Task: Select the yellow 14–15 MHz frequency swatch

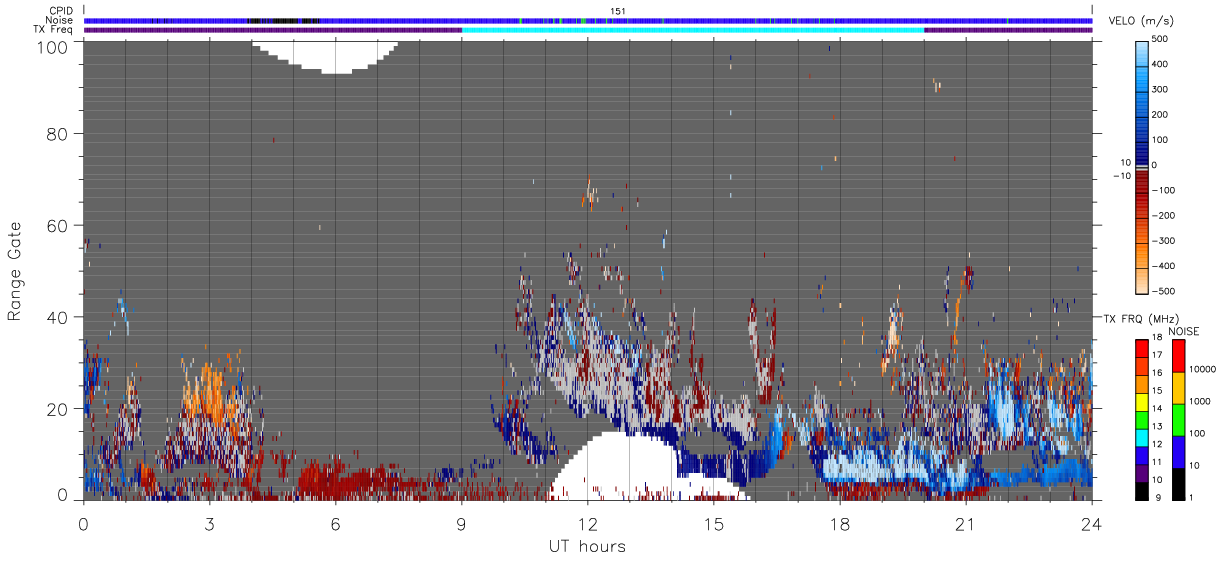Action: click(1142, 402)
